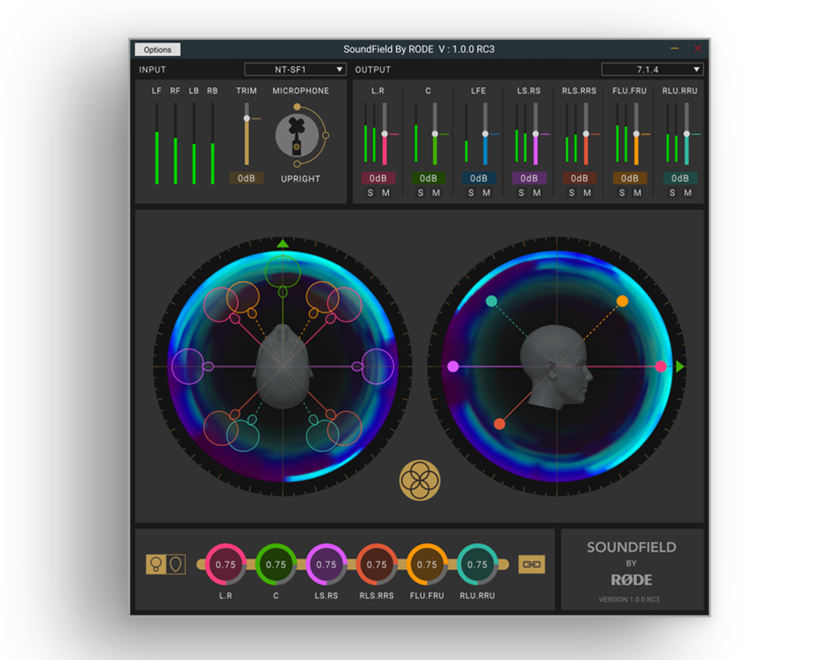Click the L.R 0dB gain value
The height and width of the screenshot is (660, 840).
tap(378, 178)
